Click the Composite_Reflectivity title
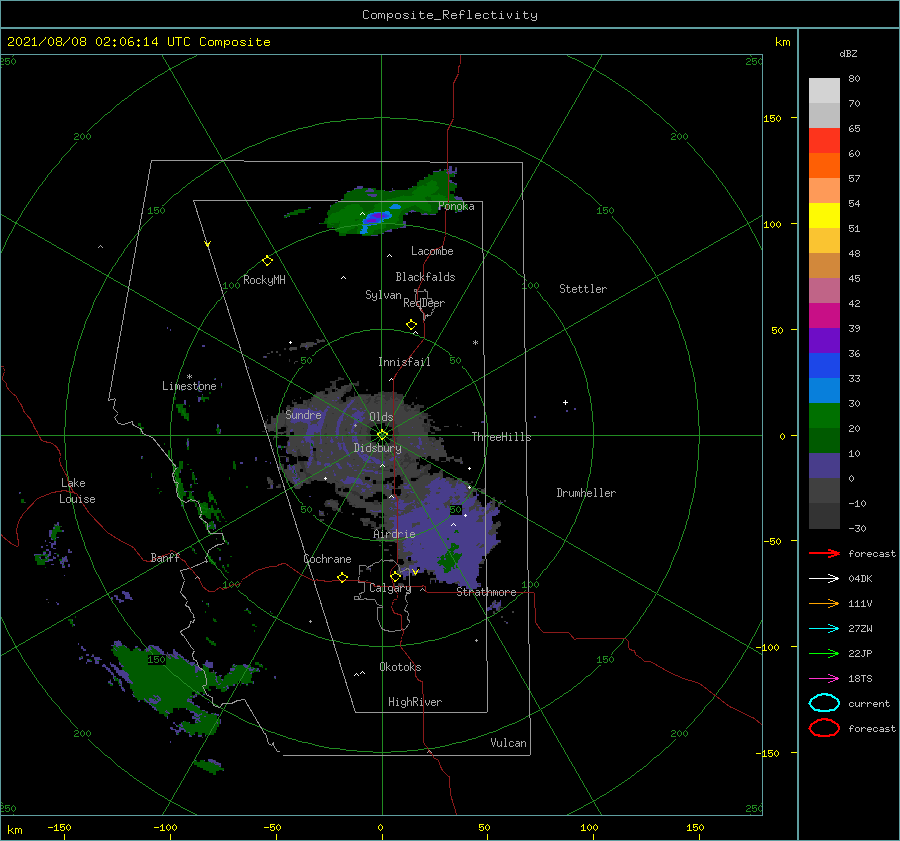Viewport: 900px width, 841px height. [x=450, y=15]
